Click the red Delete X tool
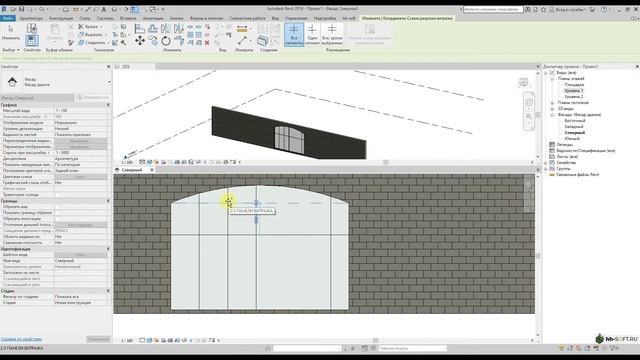 click(207, 42)
